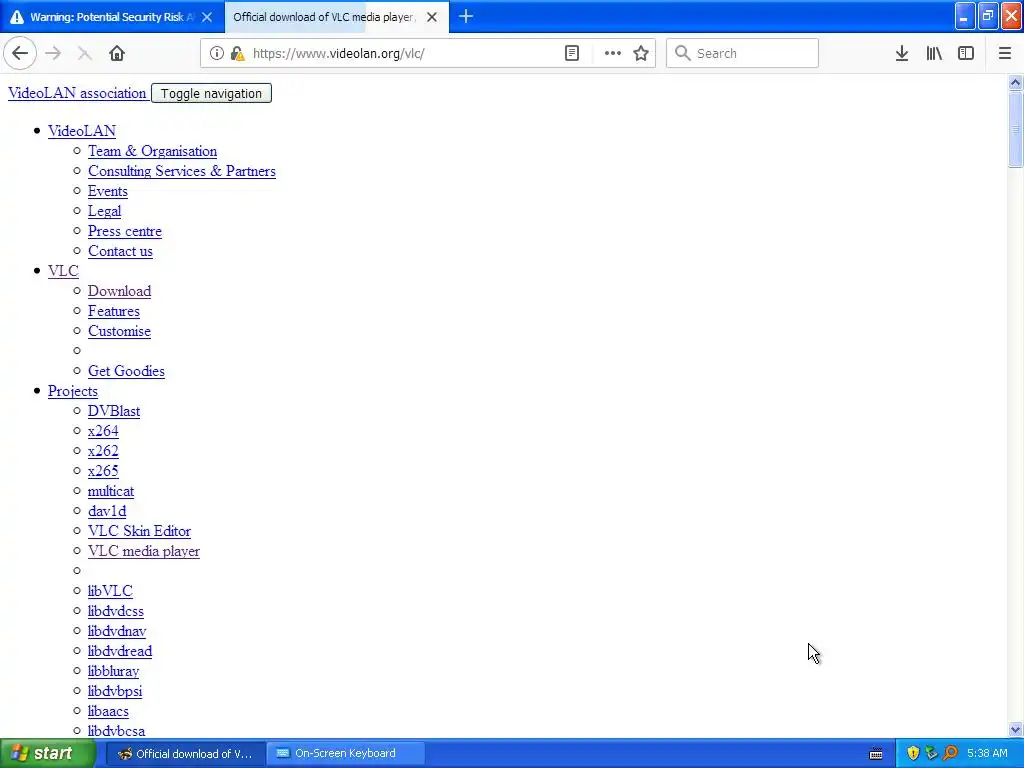The width and height of the screenshot is (1024, 768).
Task: Open the dav1d link
Action: coord(107,511)
